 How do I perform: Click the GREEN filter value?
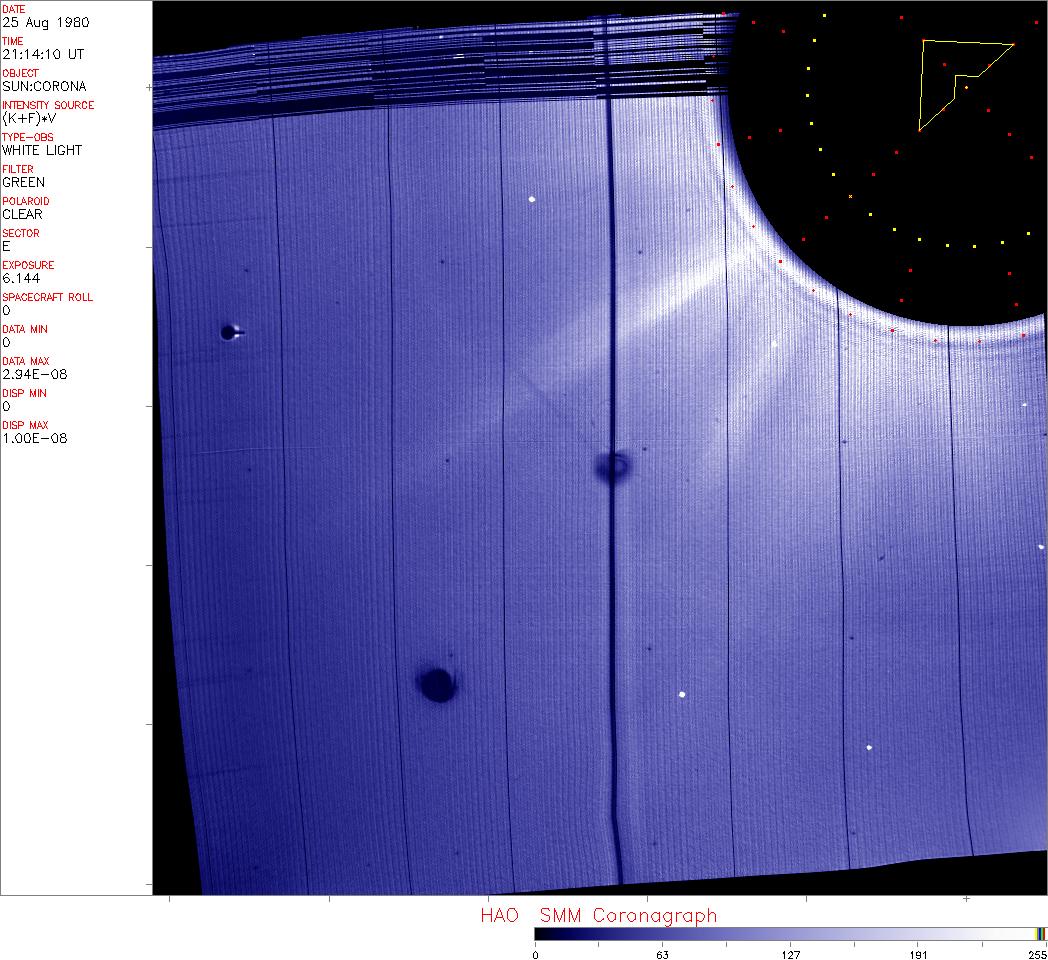click(x=23, y=182)
